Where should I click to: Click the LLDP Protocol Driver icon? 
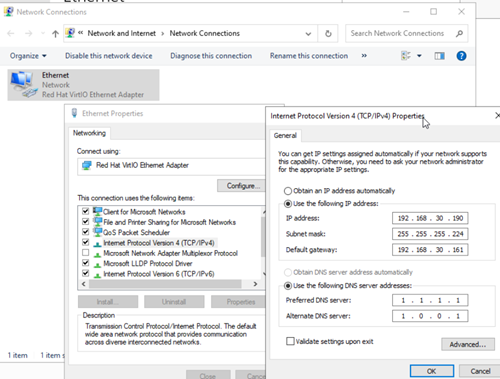click(97, 265)
